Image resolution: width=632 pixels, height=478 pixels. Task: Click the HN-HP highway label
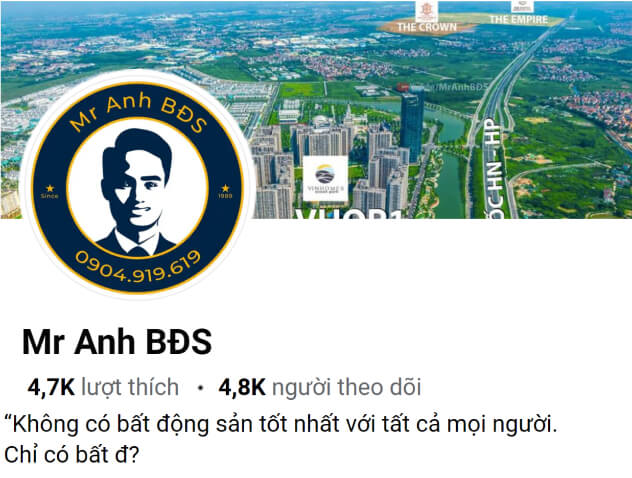[493, 168]
